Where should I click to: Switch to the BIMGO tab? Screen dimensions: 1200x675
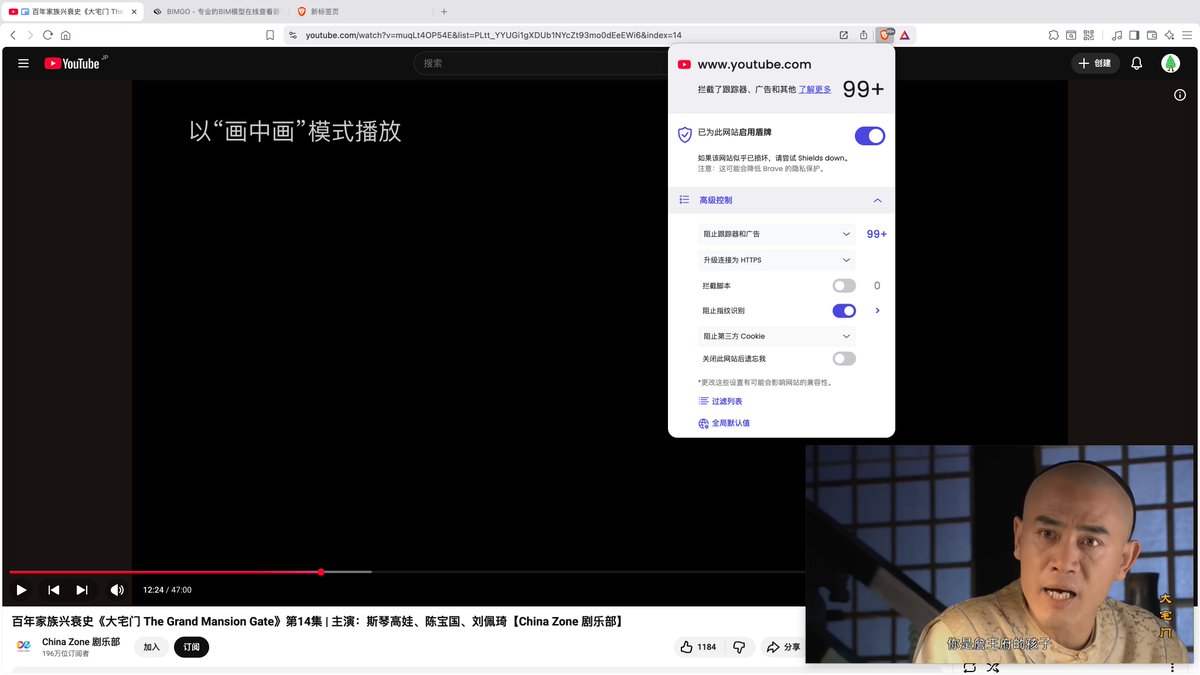click(x=216, y=11)
